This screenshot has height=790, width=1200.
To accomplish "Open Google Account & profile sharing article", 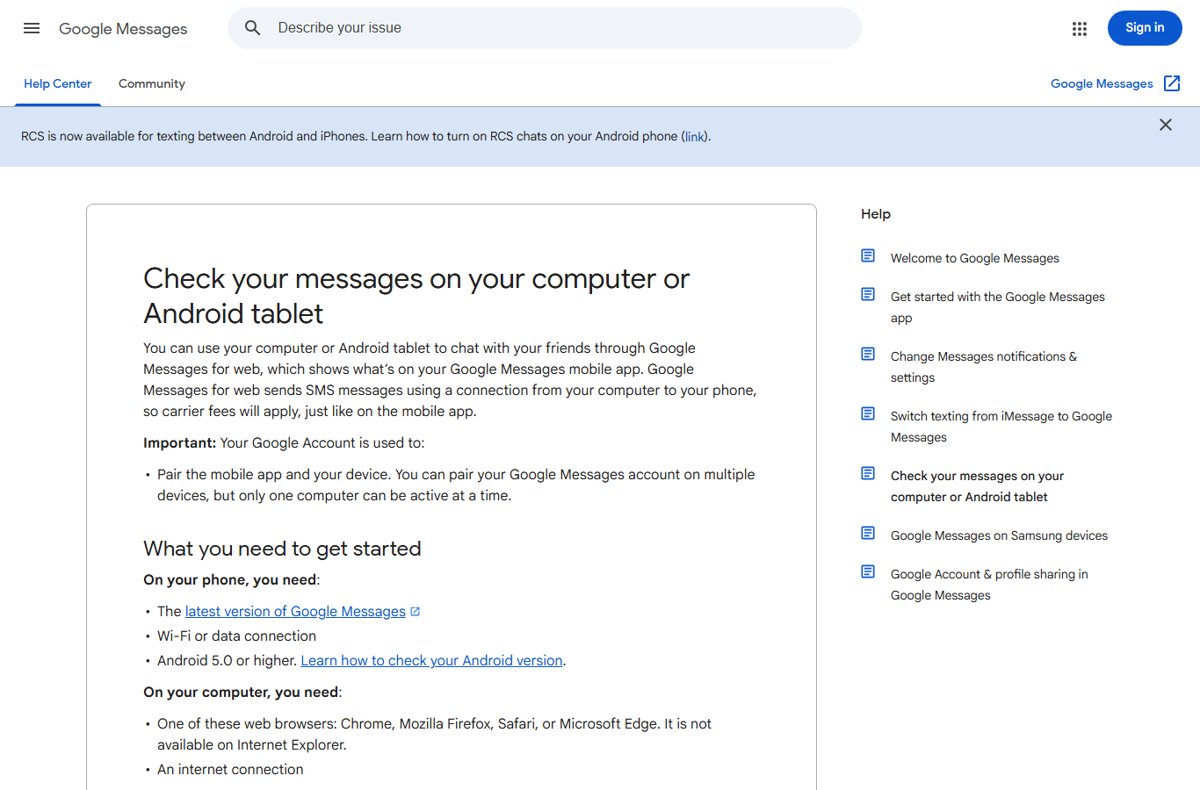I will tap(989, 584).
